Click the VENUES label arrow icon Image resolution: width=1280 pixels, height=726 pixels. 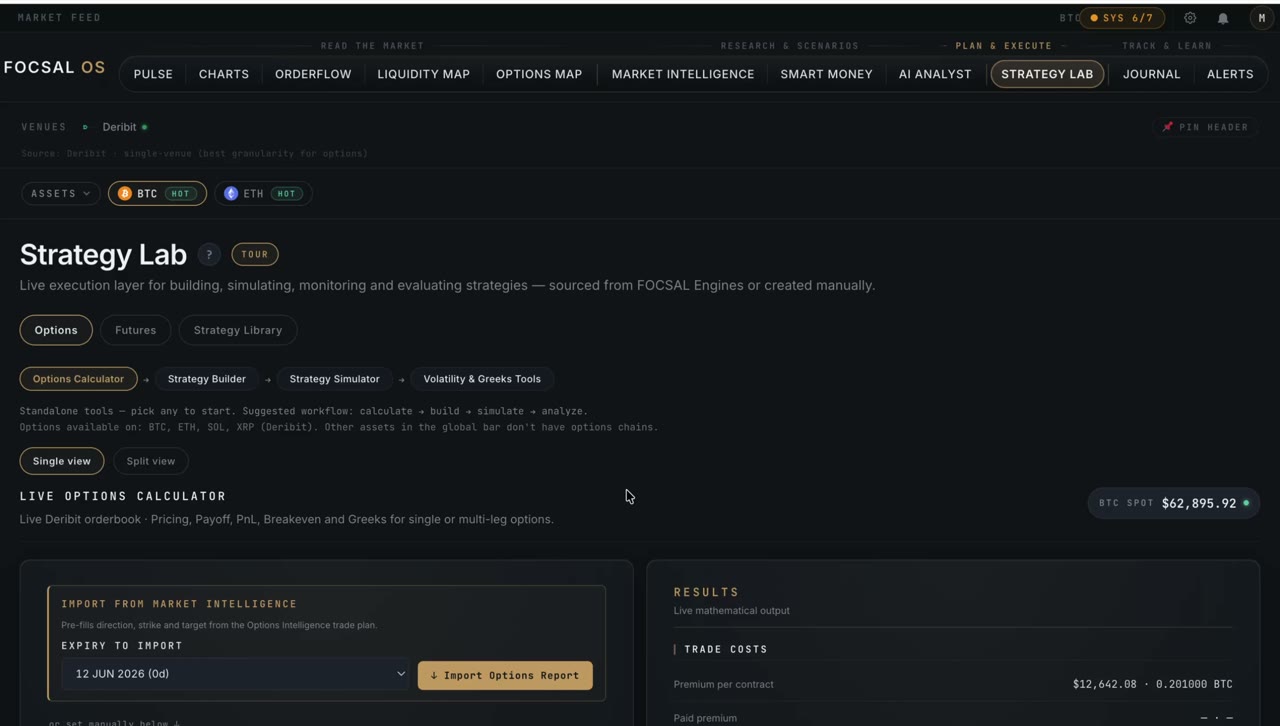85,127
